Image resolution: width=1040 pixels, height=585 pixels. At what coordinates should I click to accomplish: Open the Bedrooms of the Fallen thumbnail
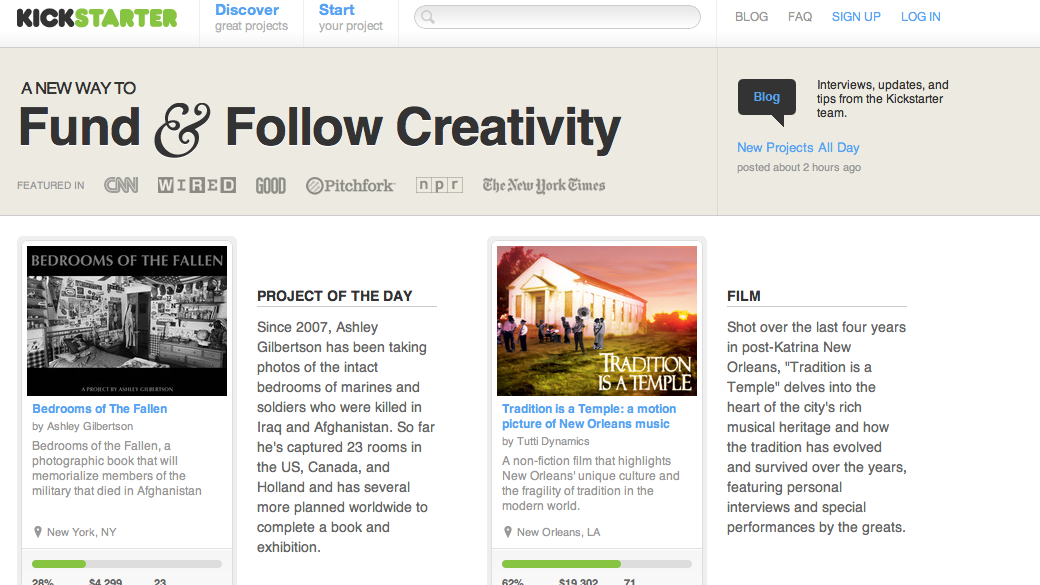127,321
